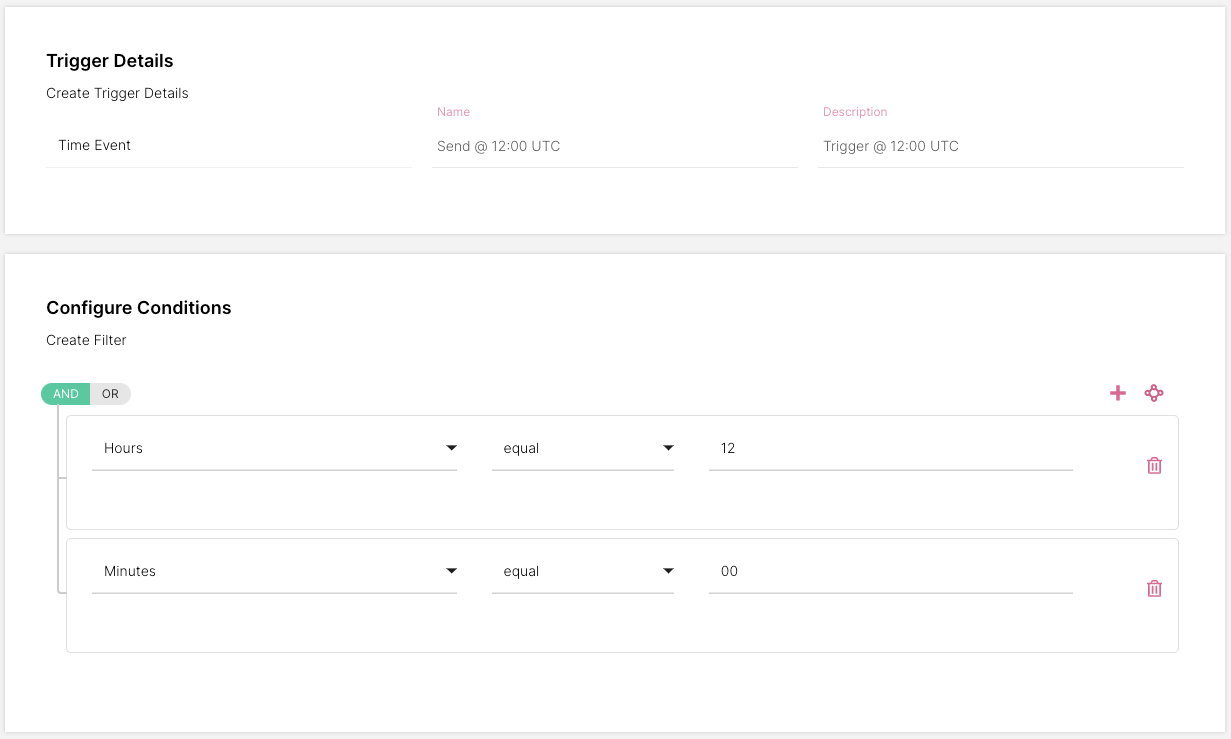Select the AND logic toggle

point(66,394)
